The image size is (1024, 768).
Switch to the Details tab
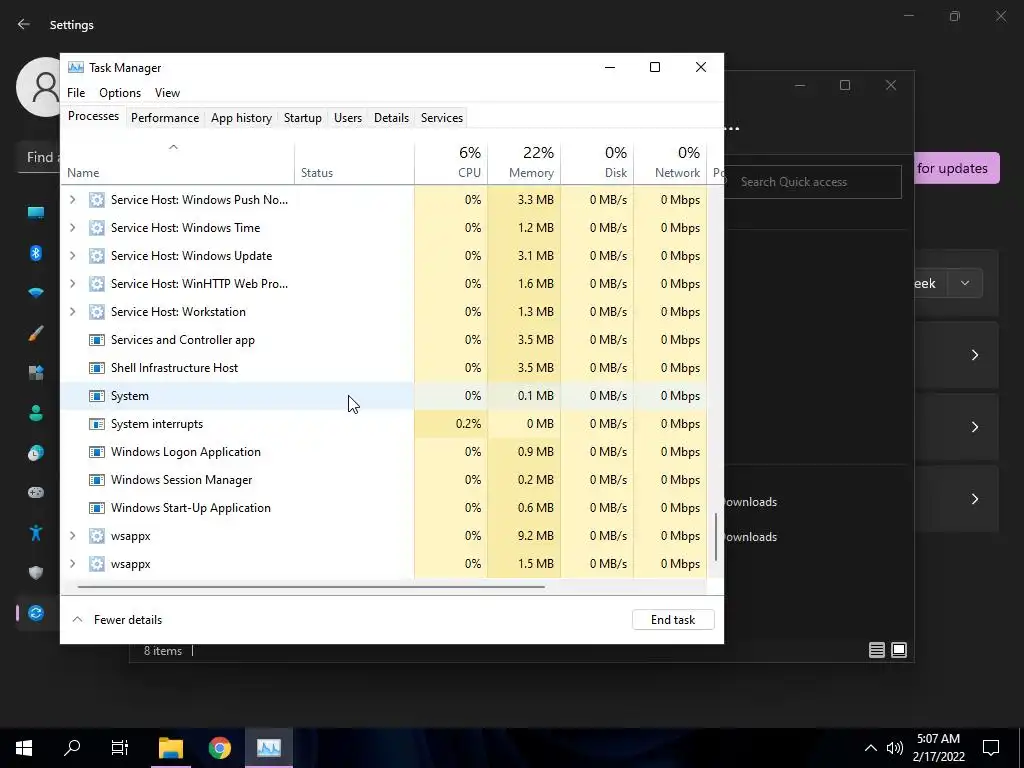(391, 118)
